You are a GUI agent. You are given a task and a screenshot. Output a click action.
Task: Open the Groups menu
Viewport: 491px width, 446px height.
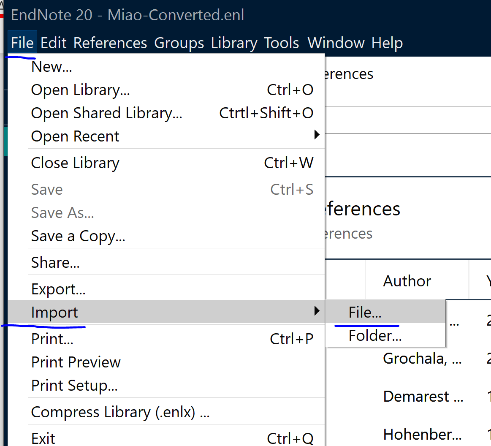[179, 43]
